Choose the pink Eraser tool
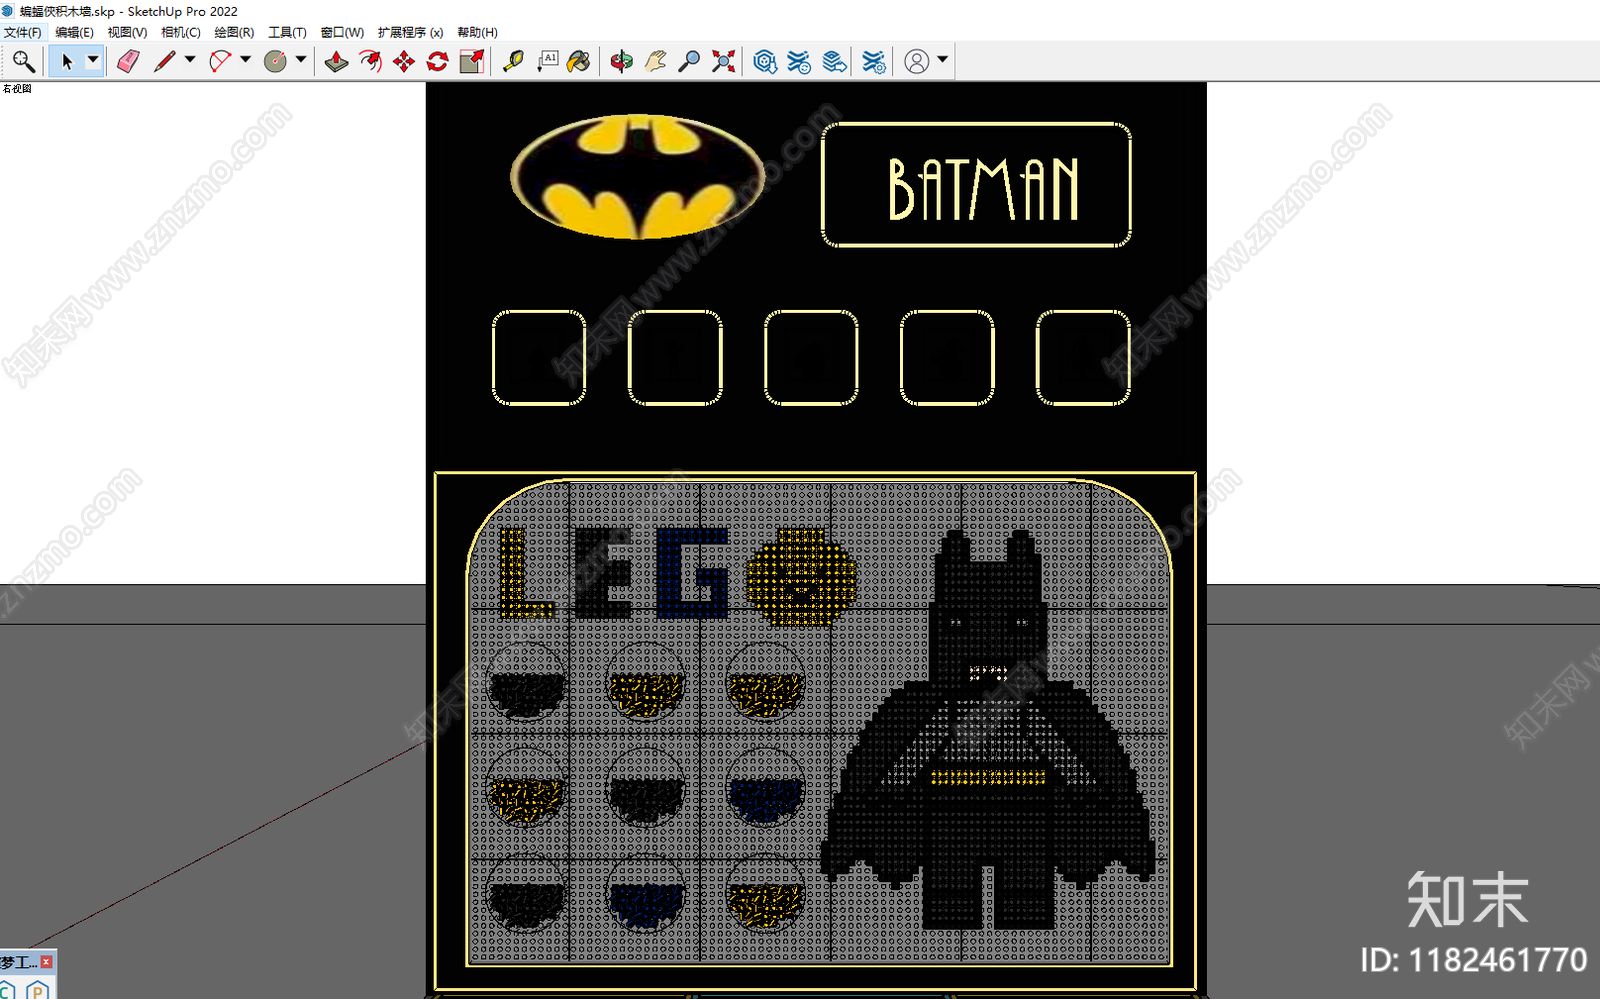 [128, 62]
